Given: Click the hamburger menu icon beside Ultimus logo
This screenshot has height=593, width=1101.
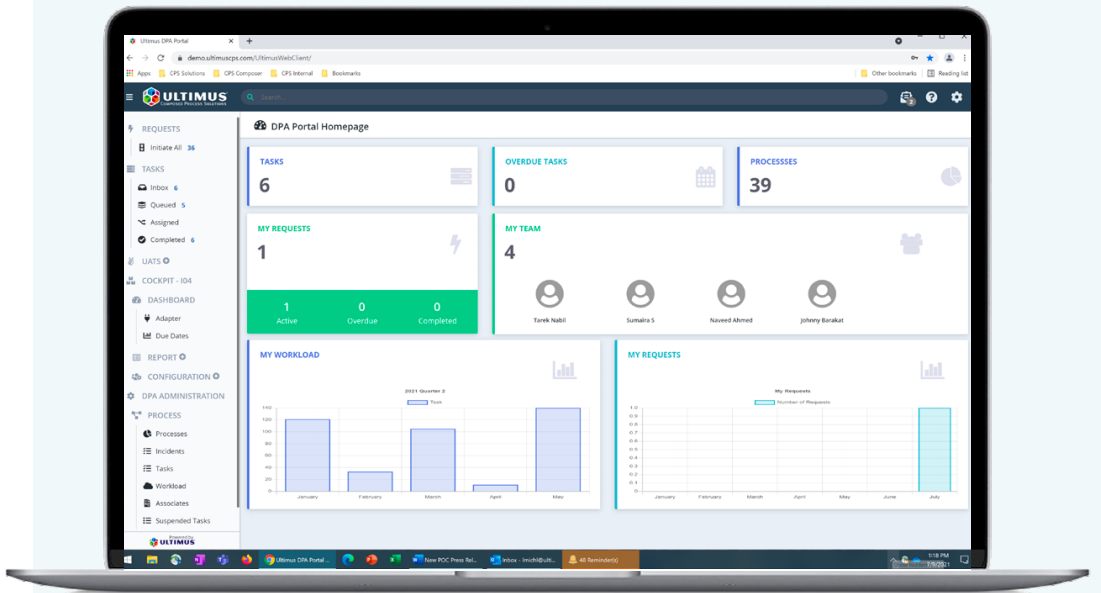Looking at the screenshot, I should (129, 97).
